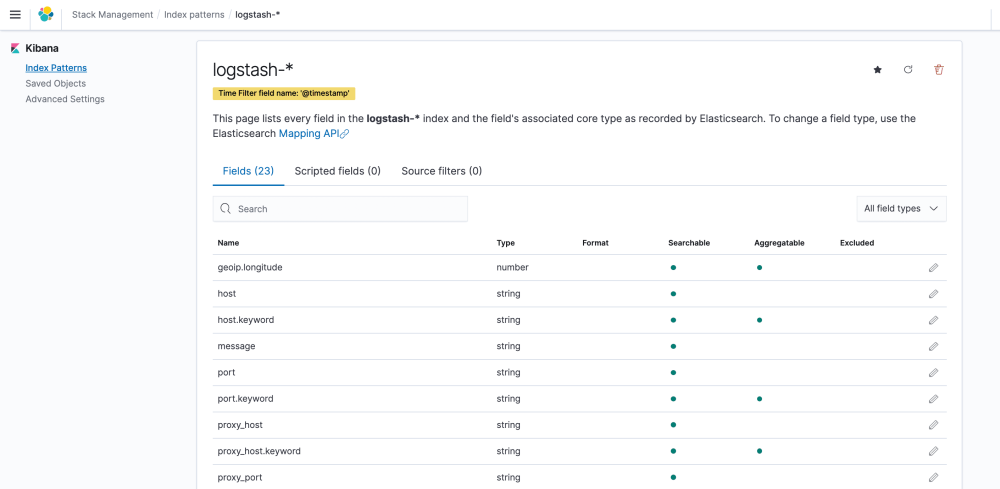Screen dimensions: 1000x489
Task: Go to Saved Objects in sidebar
Action: pyautogui.click(x=55, y=84)
